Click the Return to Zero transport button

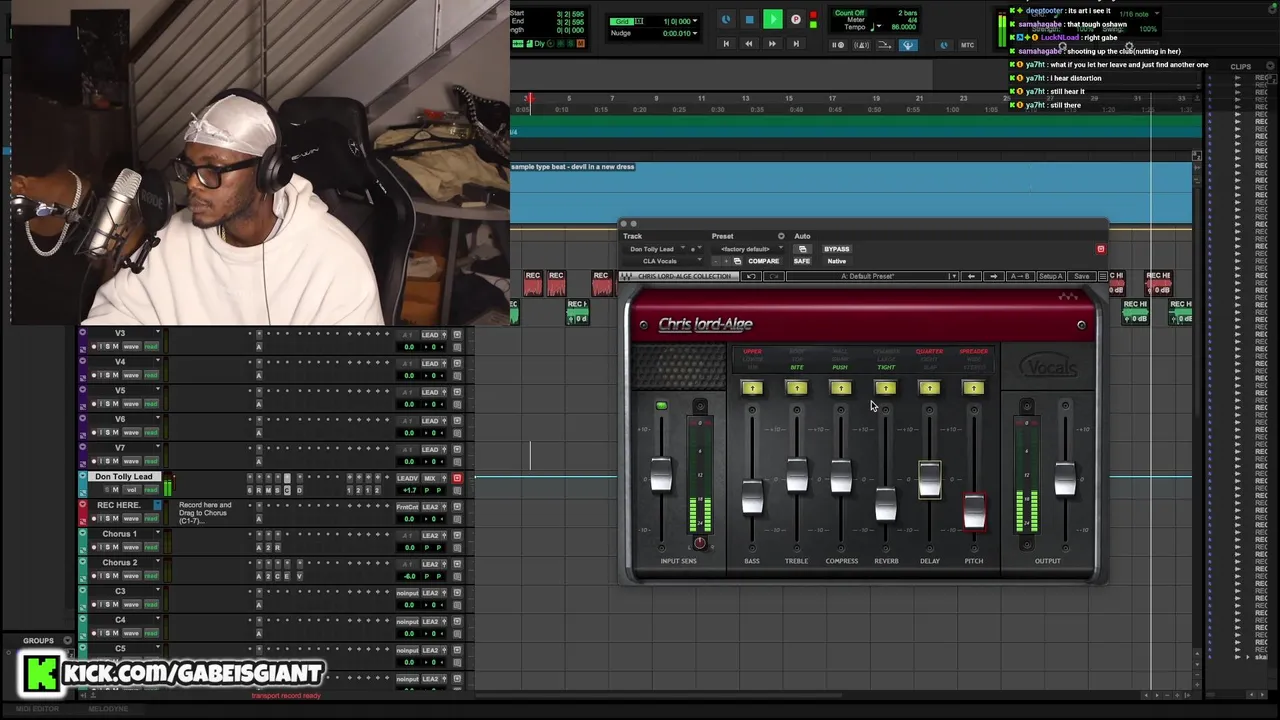(726, 44)
